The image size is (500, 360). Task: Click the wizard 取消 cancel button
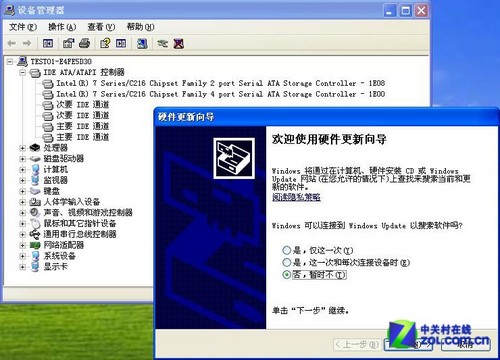(465, 344)
